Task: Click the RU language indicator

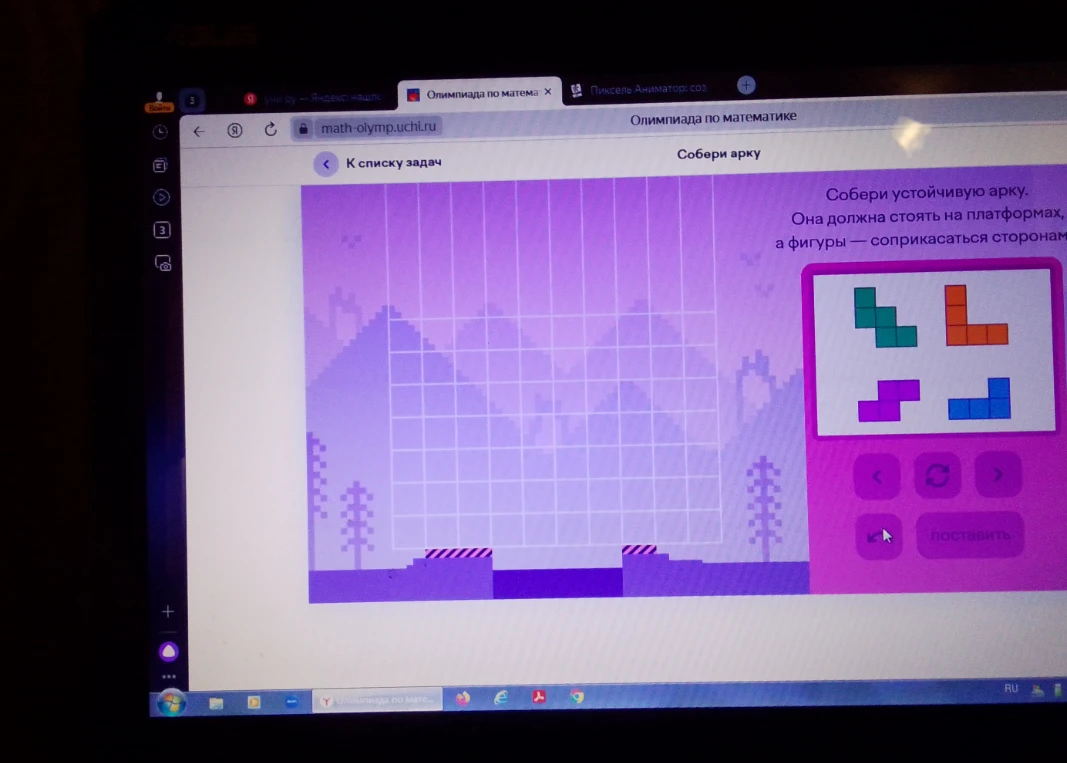Action: tap(1011, 688)
